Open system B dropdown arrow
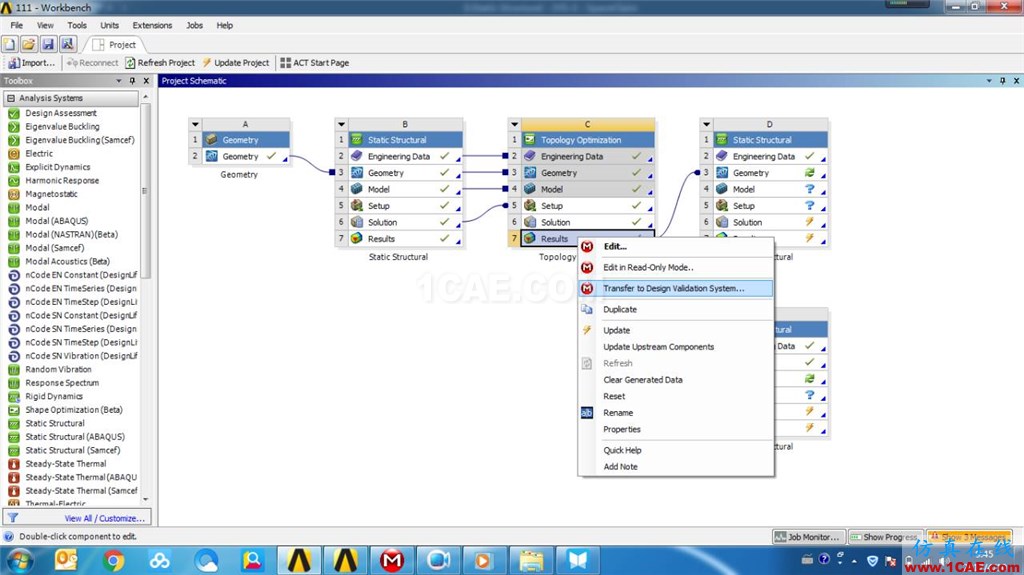The image size is (1024, 575). pos(341,124)
